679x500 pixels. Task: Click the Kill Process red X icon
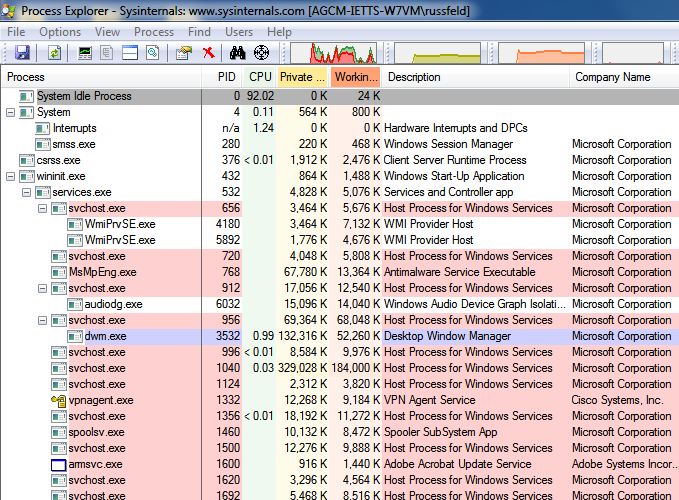(209, 53)
